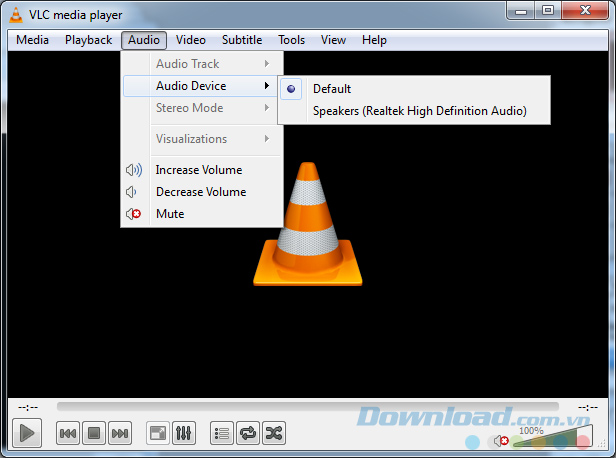Click elapsed time label
This screenshot has width=616, height=458.
(x=28, y=408)
